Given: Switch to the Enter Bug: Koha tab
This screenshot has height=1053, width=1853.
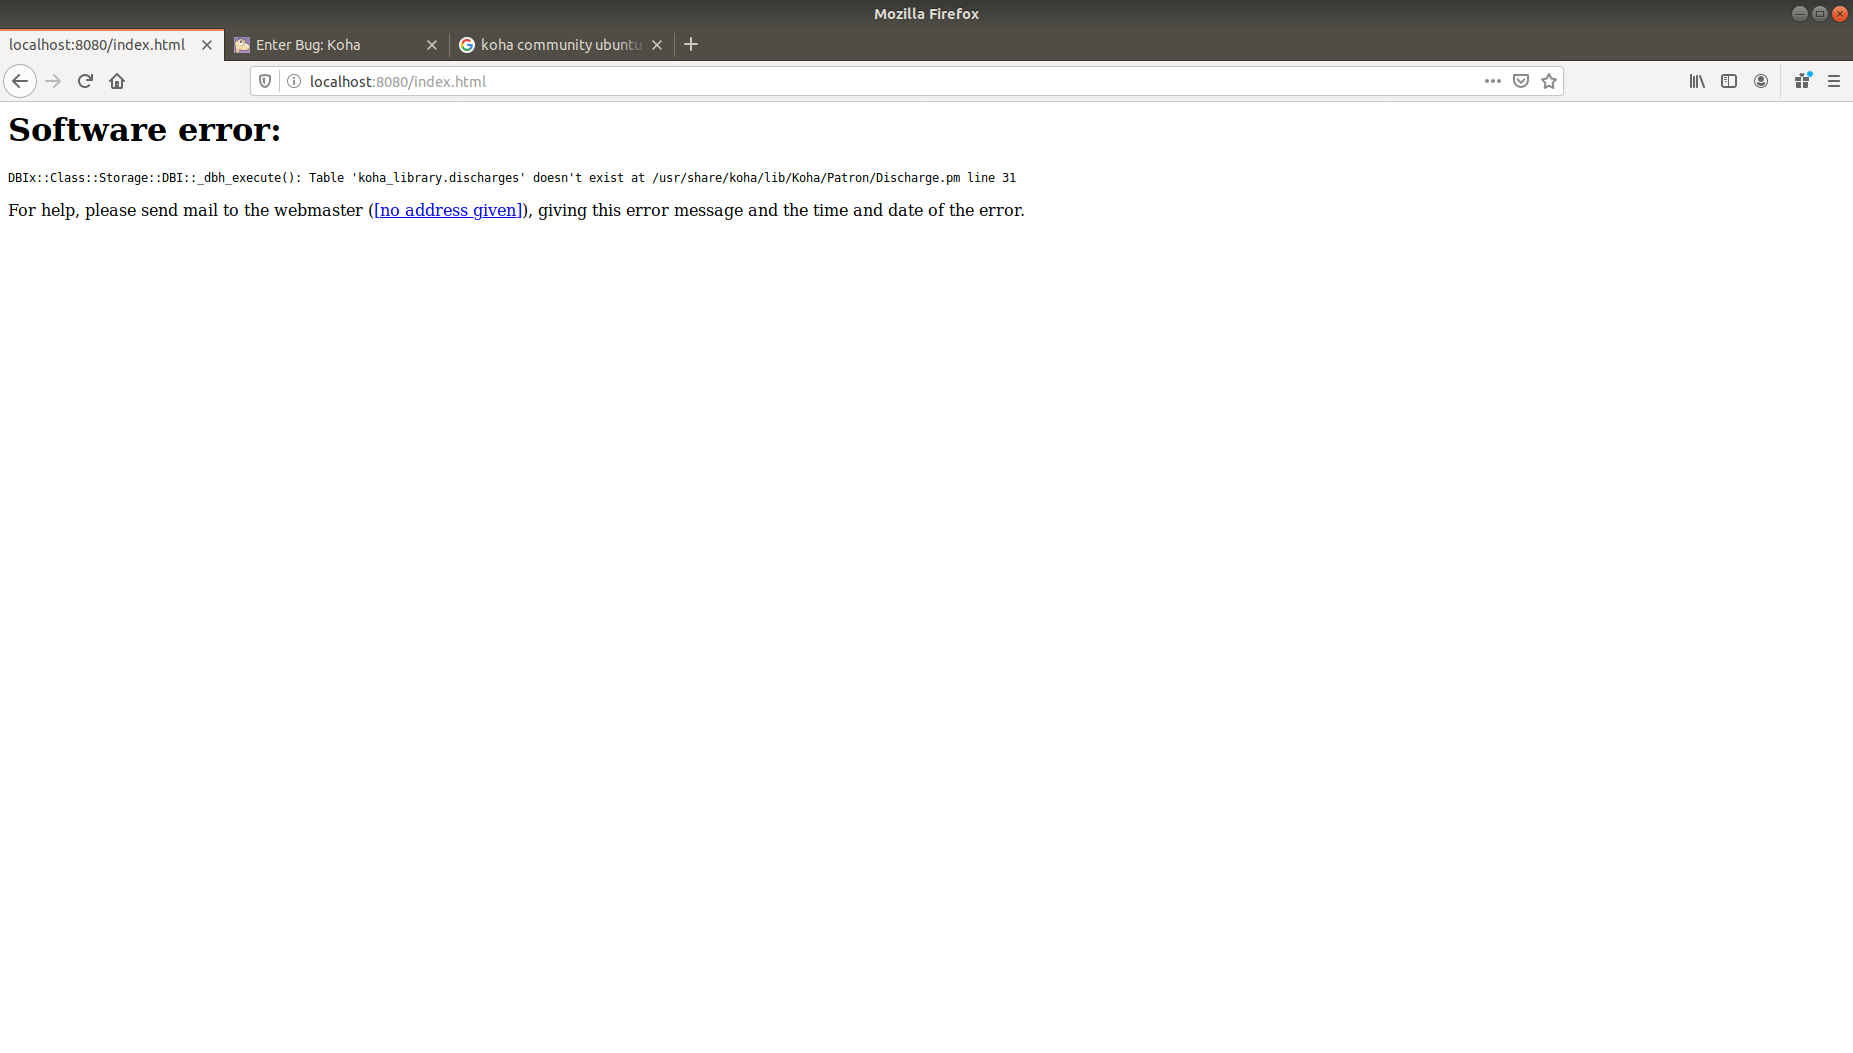Looking at the screenshot, I should [x=320, y=45].
